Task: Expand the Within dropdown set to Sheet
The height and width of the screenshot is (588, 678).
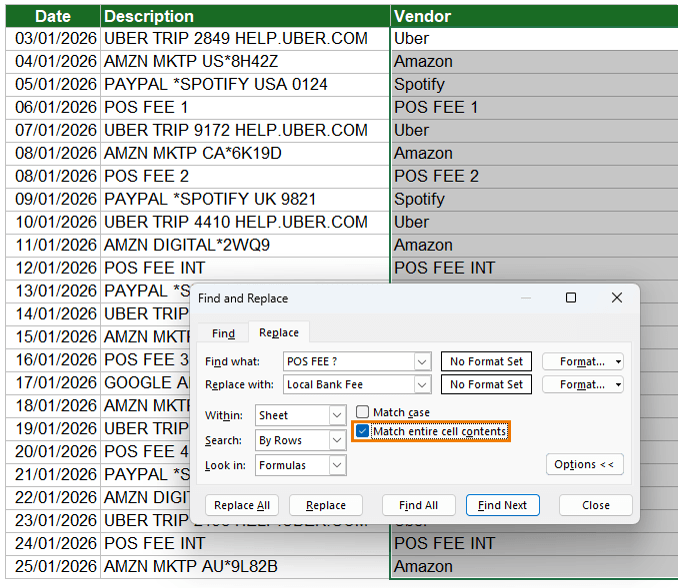Action: (x=337, y=415)
